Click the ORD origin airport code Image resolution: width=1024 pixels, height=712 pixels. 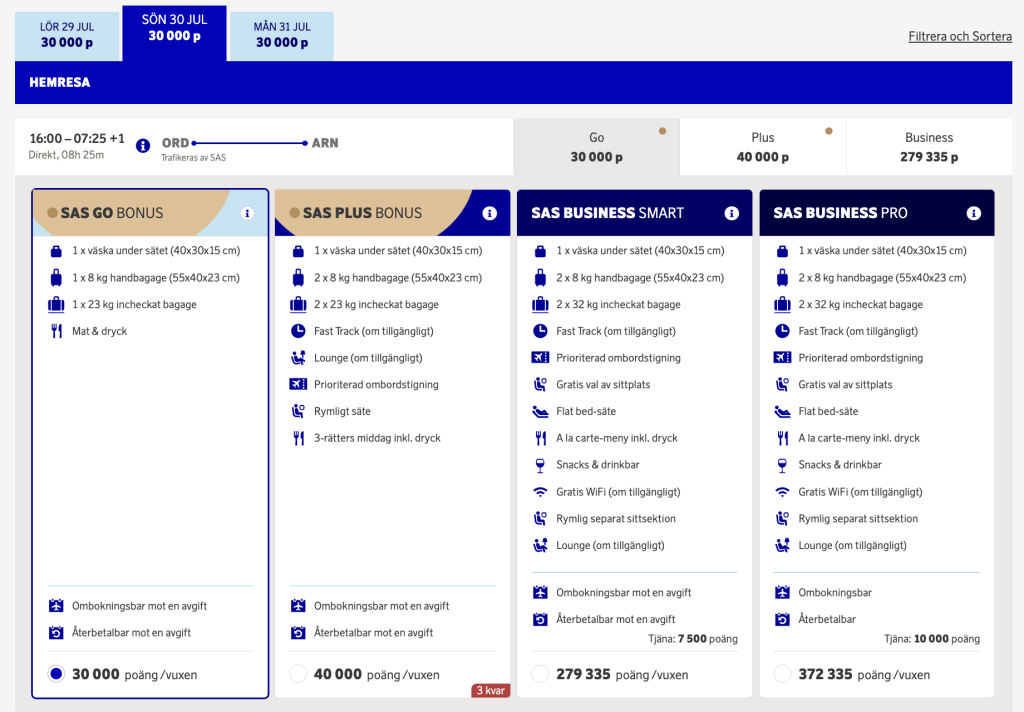[175, 143]
